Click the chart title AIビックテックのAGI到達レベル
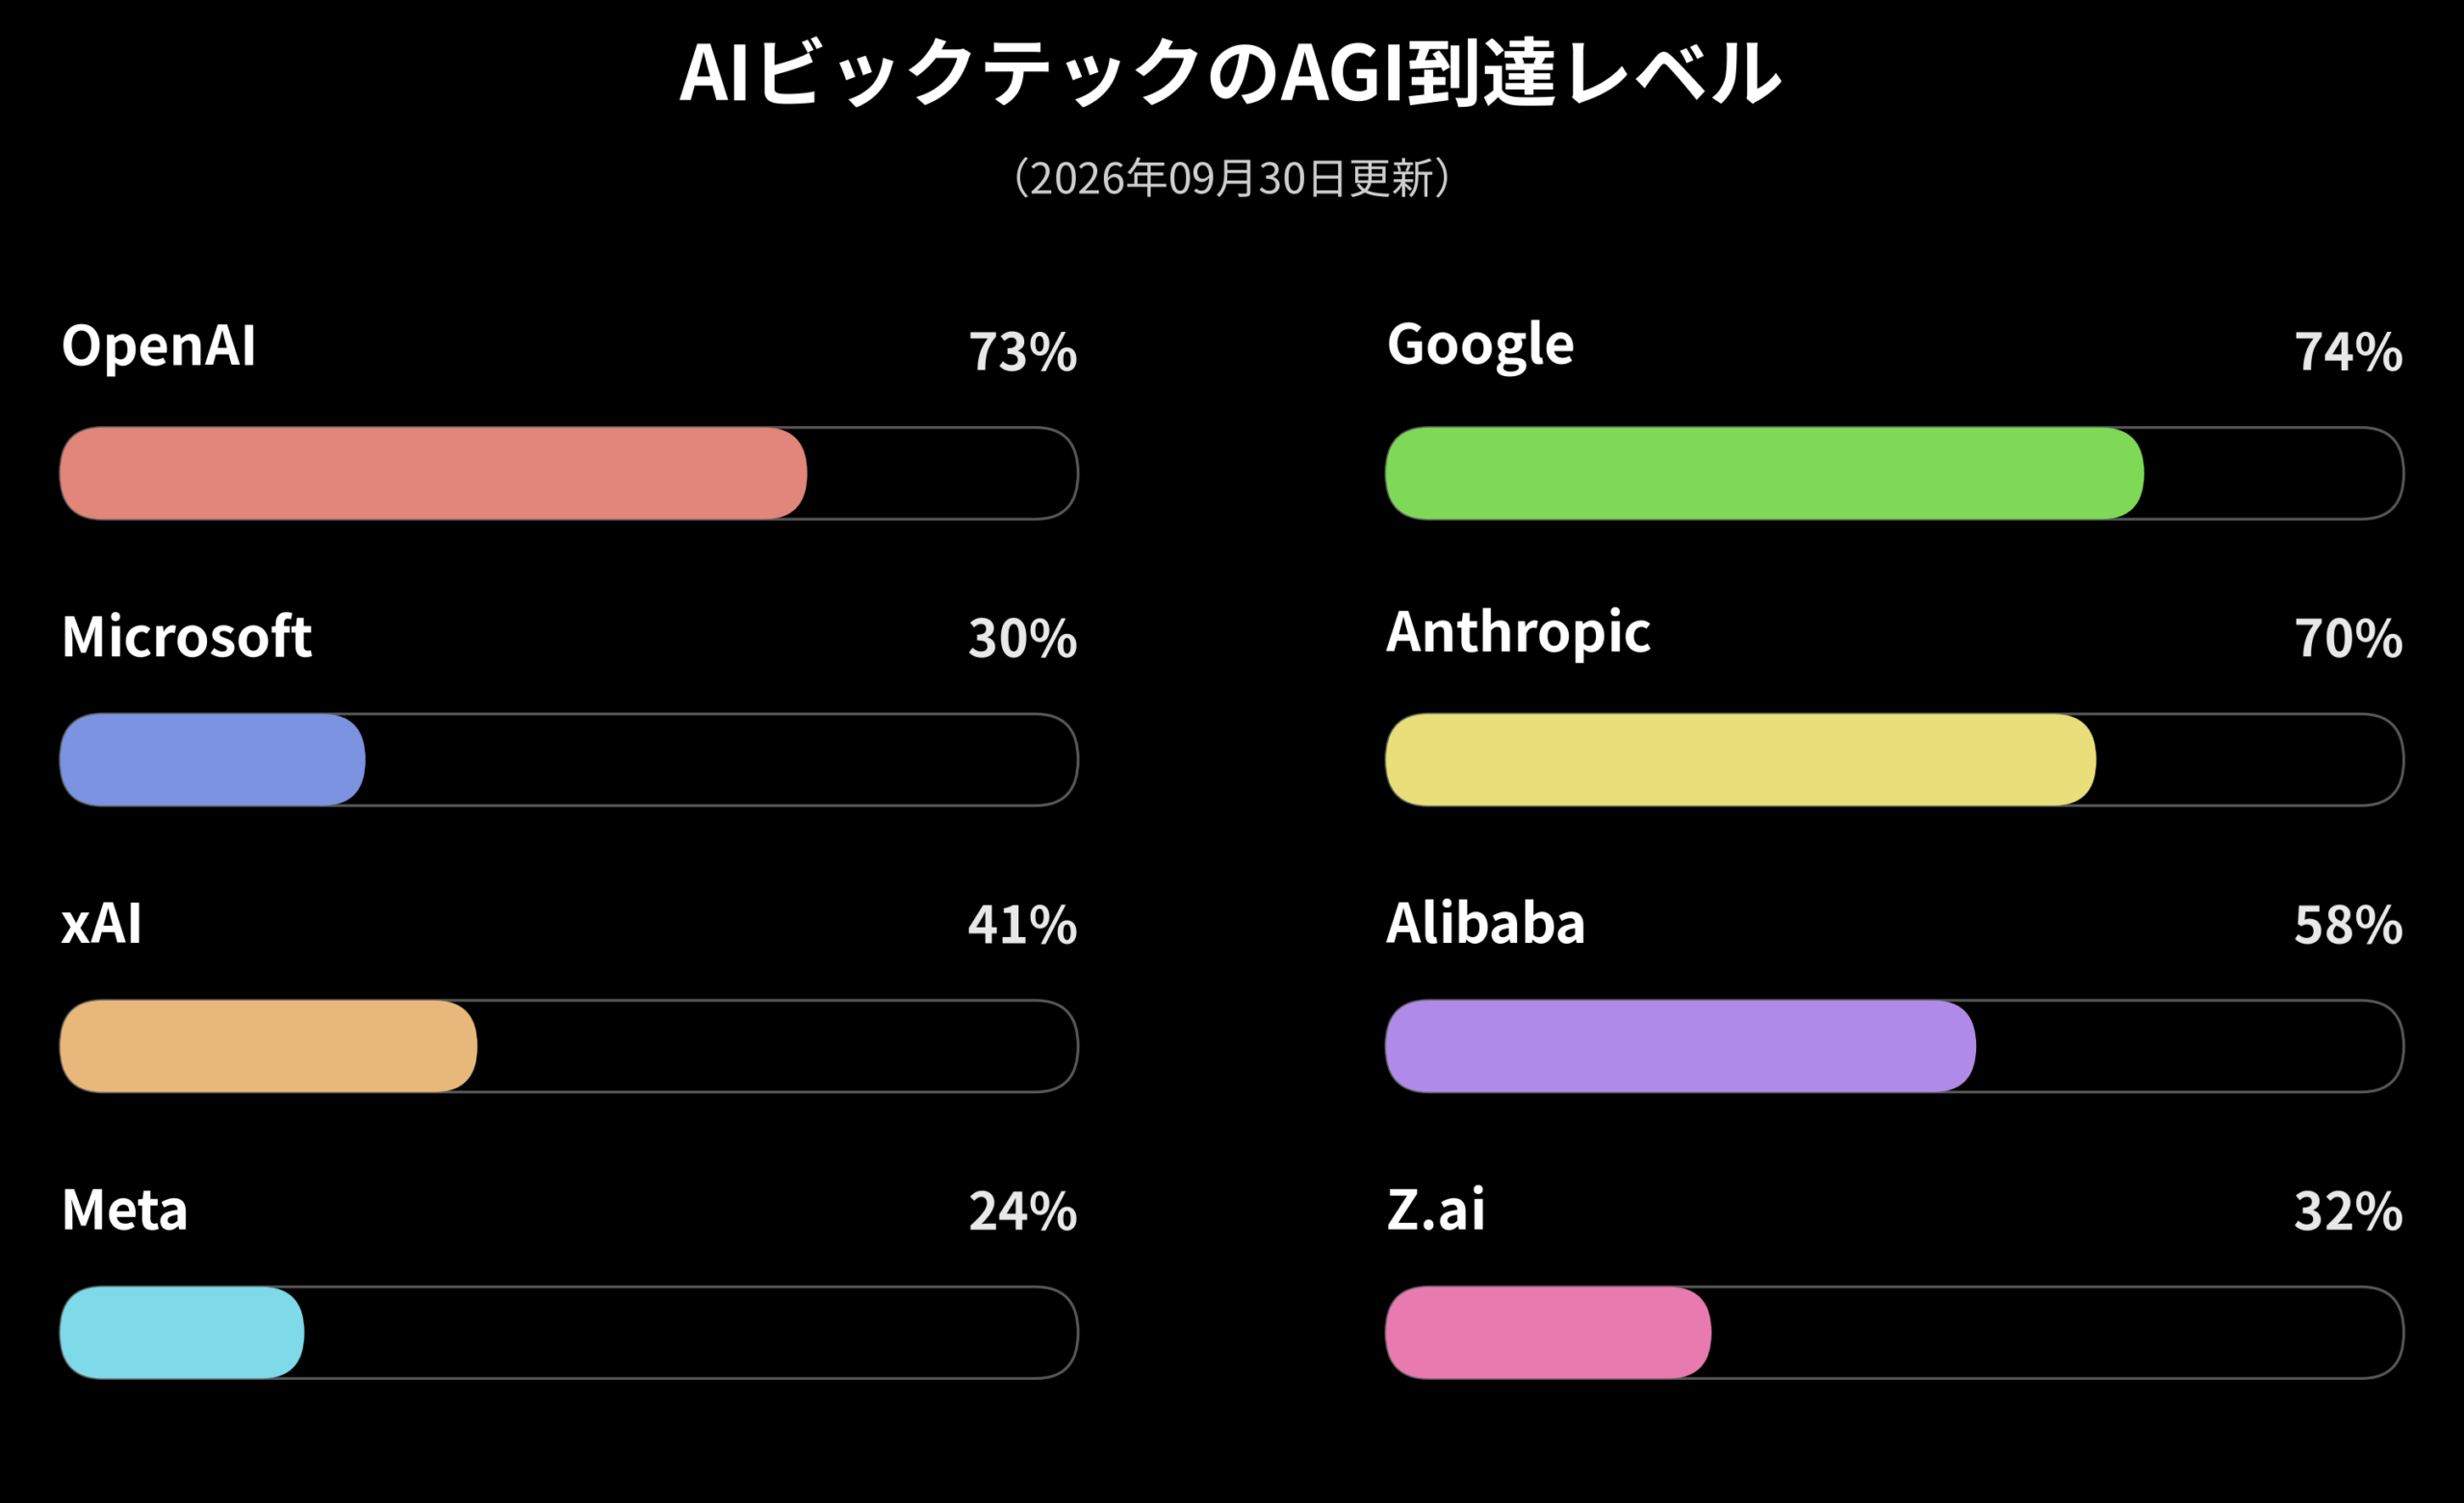 point(1231,72)
